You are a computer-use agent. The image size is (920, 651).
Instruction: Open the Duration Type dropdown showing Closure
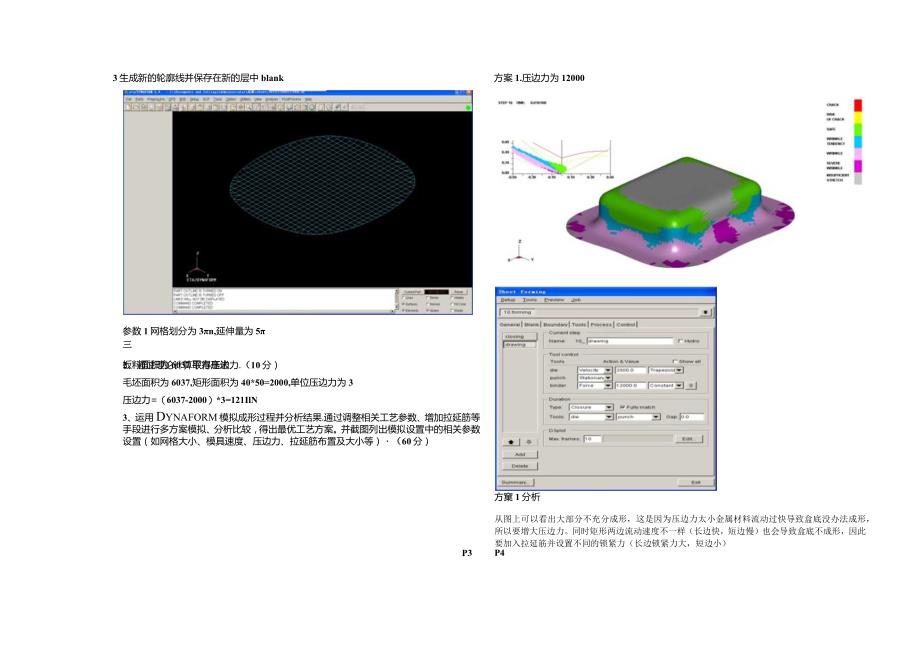click(588, 407)
